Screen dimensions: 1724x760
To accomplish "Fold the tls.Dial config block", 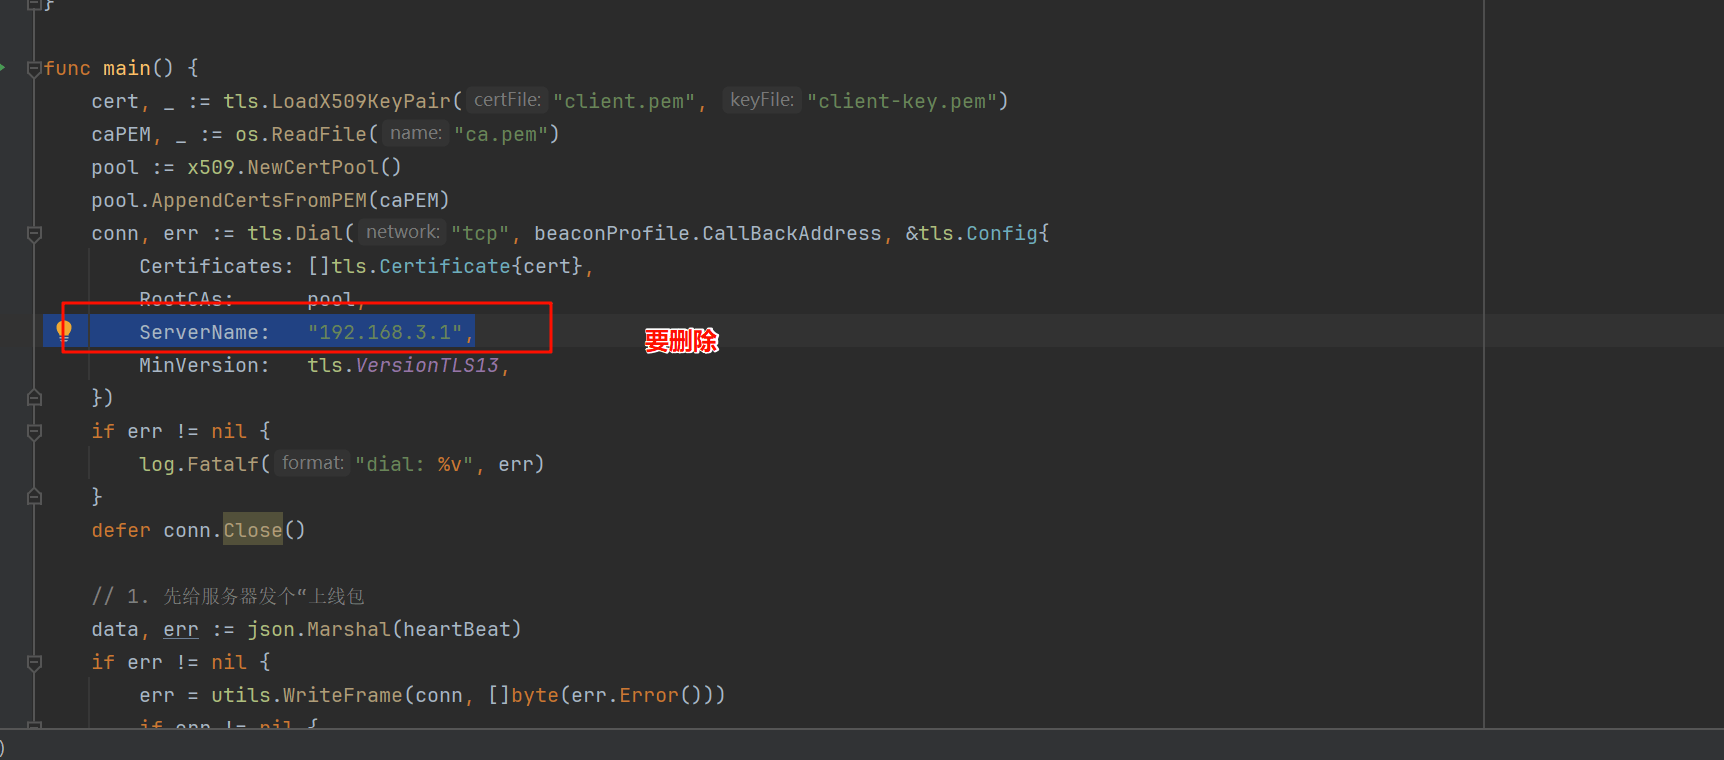I will point(34,234).
